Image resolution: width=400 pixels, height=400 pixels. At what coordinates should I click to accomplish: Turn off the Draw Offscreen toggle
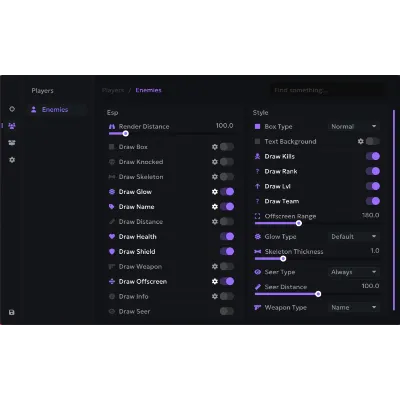[227, 281]
